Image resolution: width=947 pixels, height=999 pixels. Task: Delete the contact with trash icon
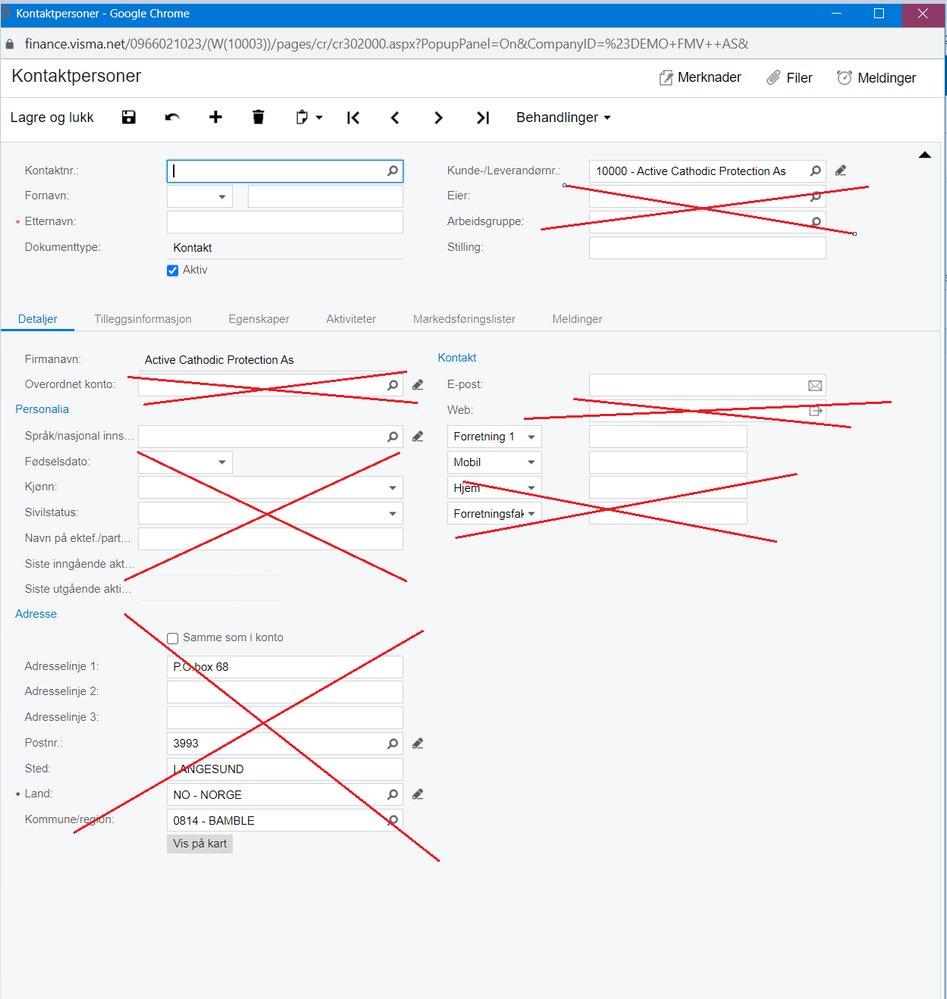258,117
